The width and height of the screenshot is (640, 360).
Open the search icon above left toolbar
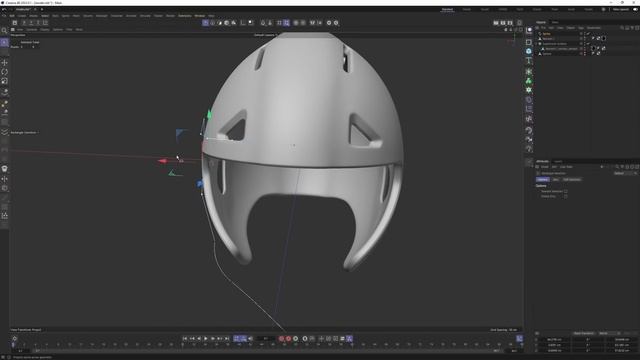pos(4,31)
